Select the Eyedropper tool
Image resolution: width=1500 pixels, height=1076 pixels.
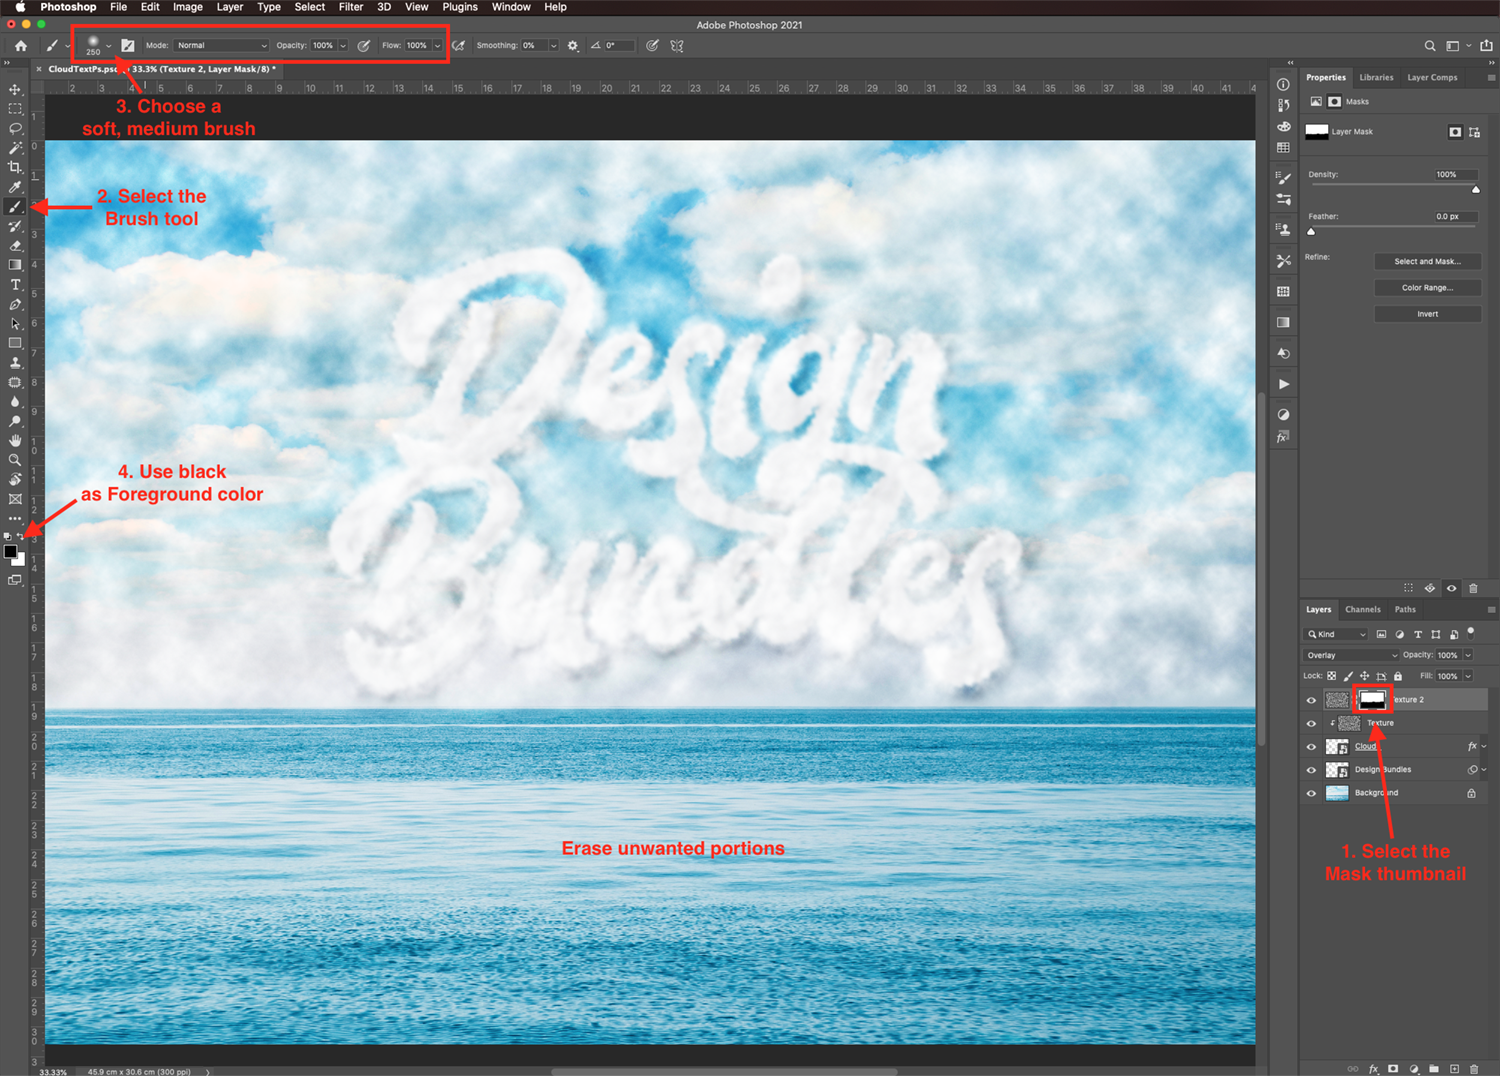click(x=15, y=187)
